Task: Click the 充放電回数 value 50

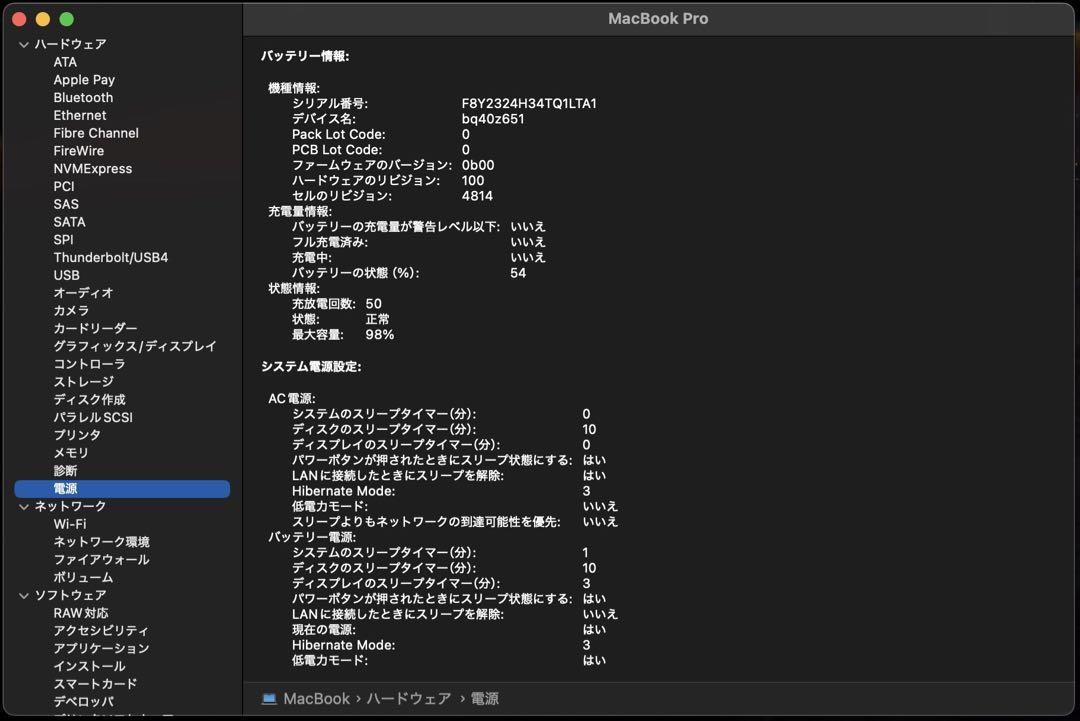Action: (x=373, y=304)
